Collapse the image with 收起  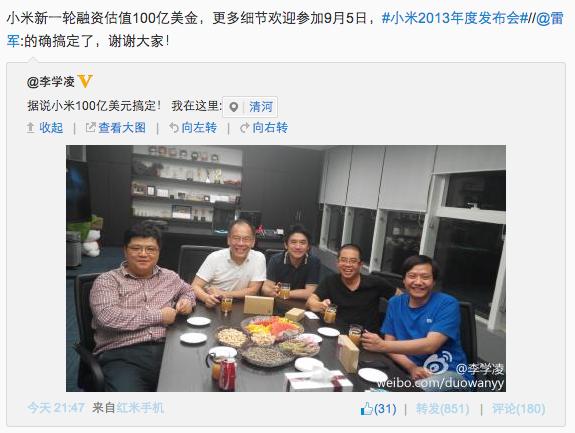point(51,128)
